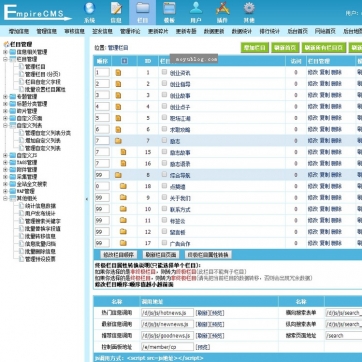
Task: Tick the checkbox in row ID 8
Action: pos(164,174)
